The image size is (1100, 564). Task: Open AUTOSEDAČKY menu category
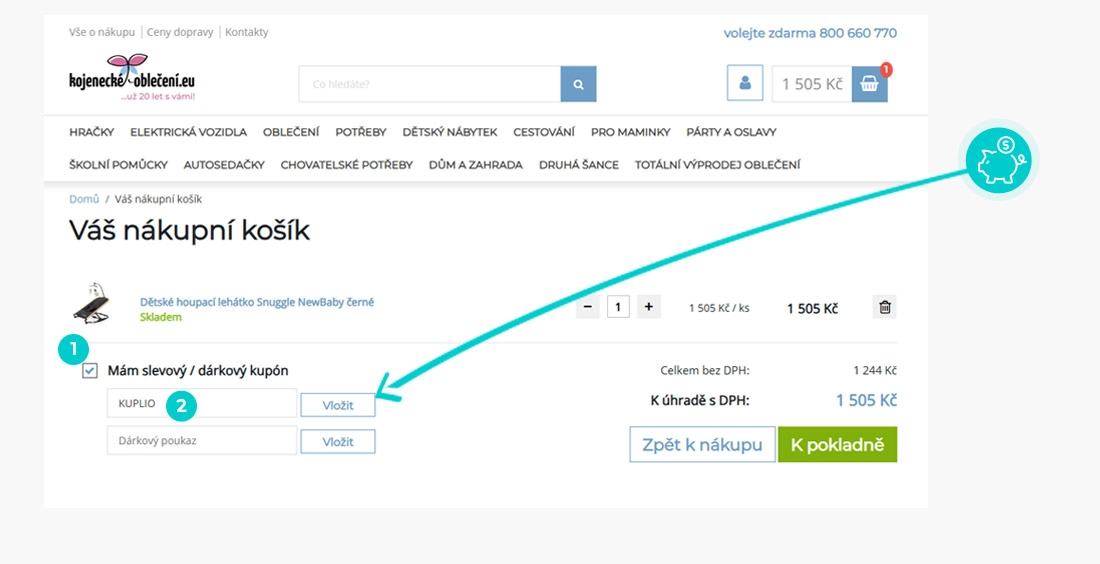pos(224,165)
